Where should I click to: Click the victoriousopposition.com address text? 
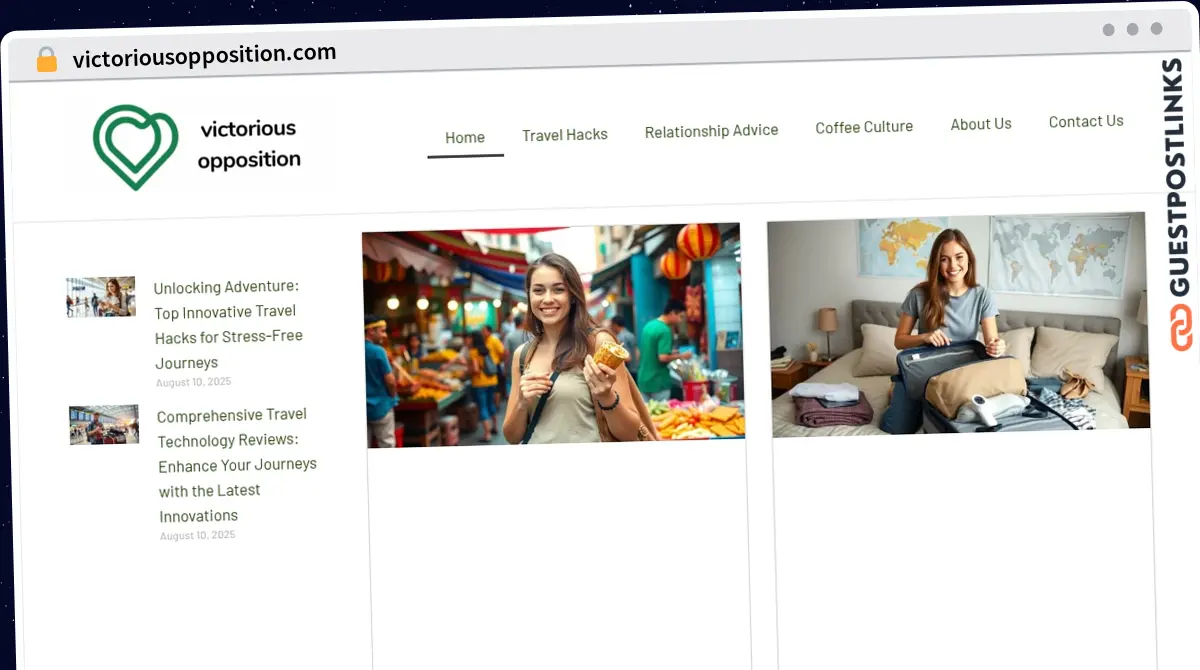[x=205, y=55]
